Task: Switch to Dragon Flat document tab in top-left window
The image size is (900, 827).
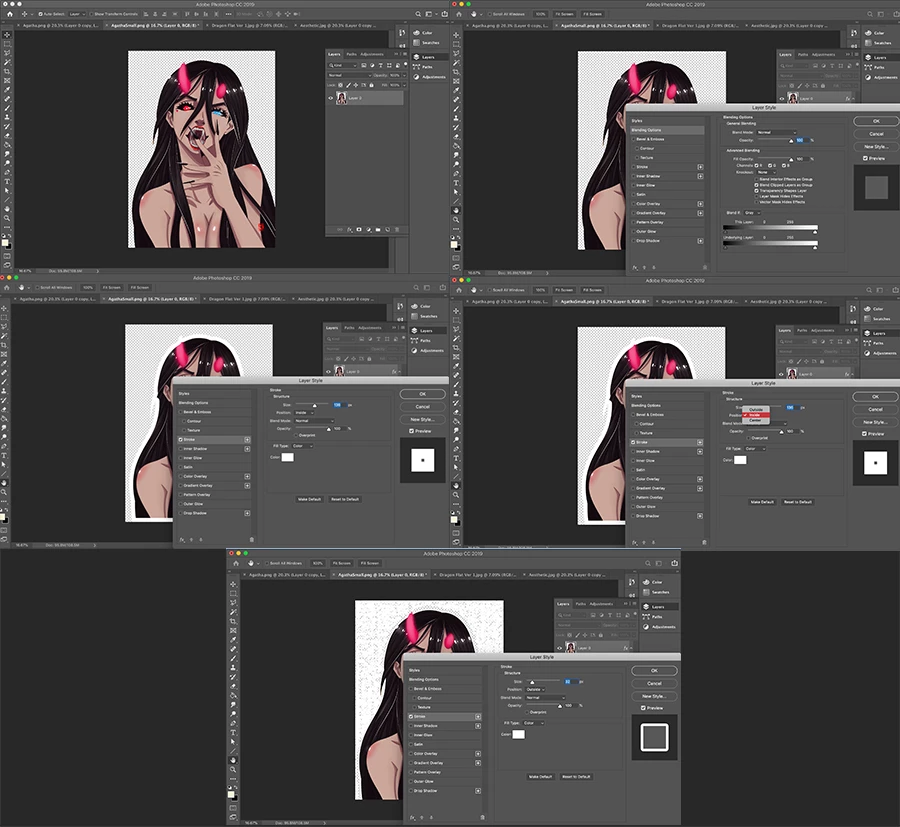Action: point(247,25)
